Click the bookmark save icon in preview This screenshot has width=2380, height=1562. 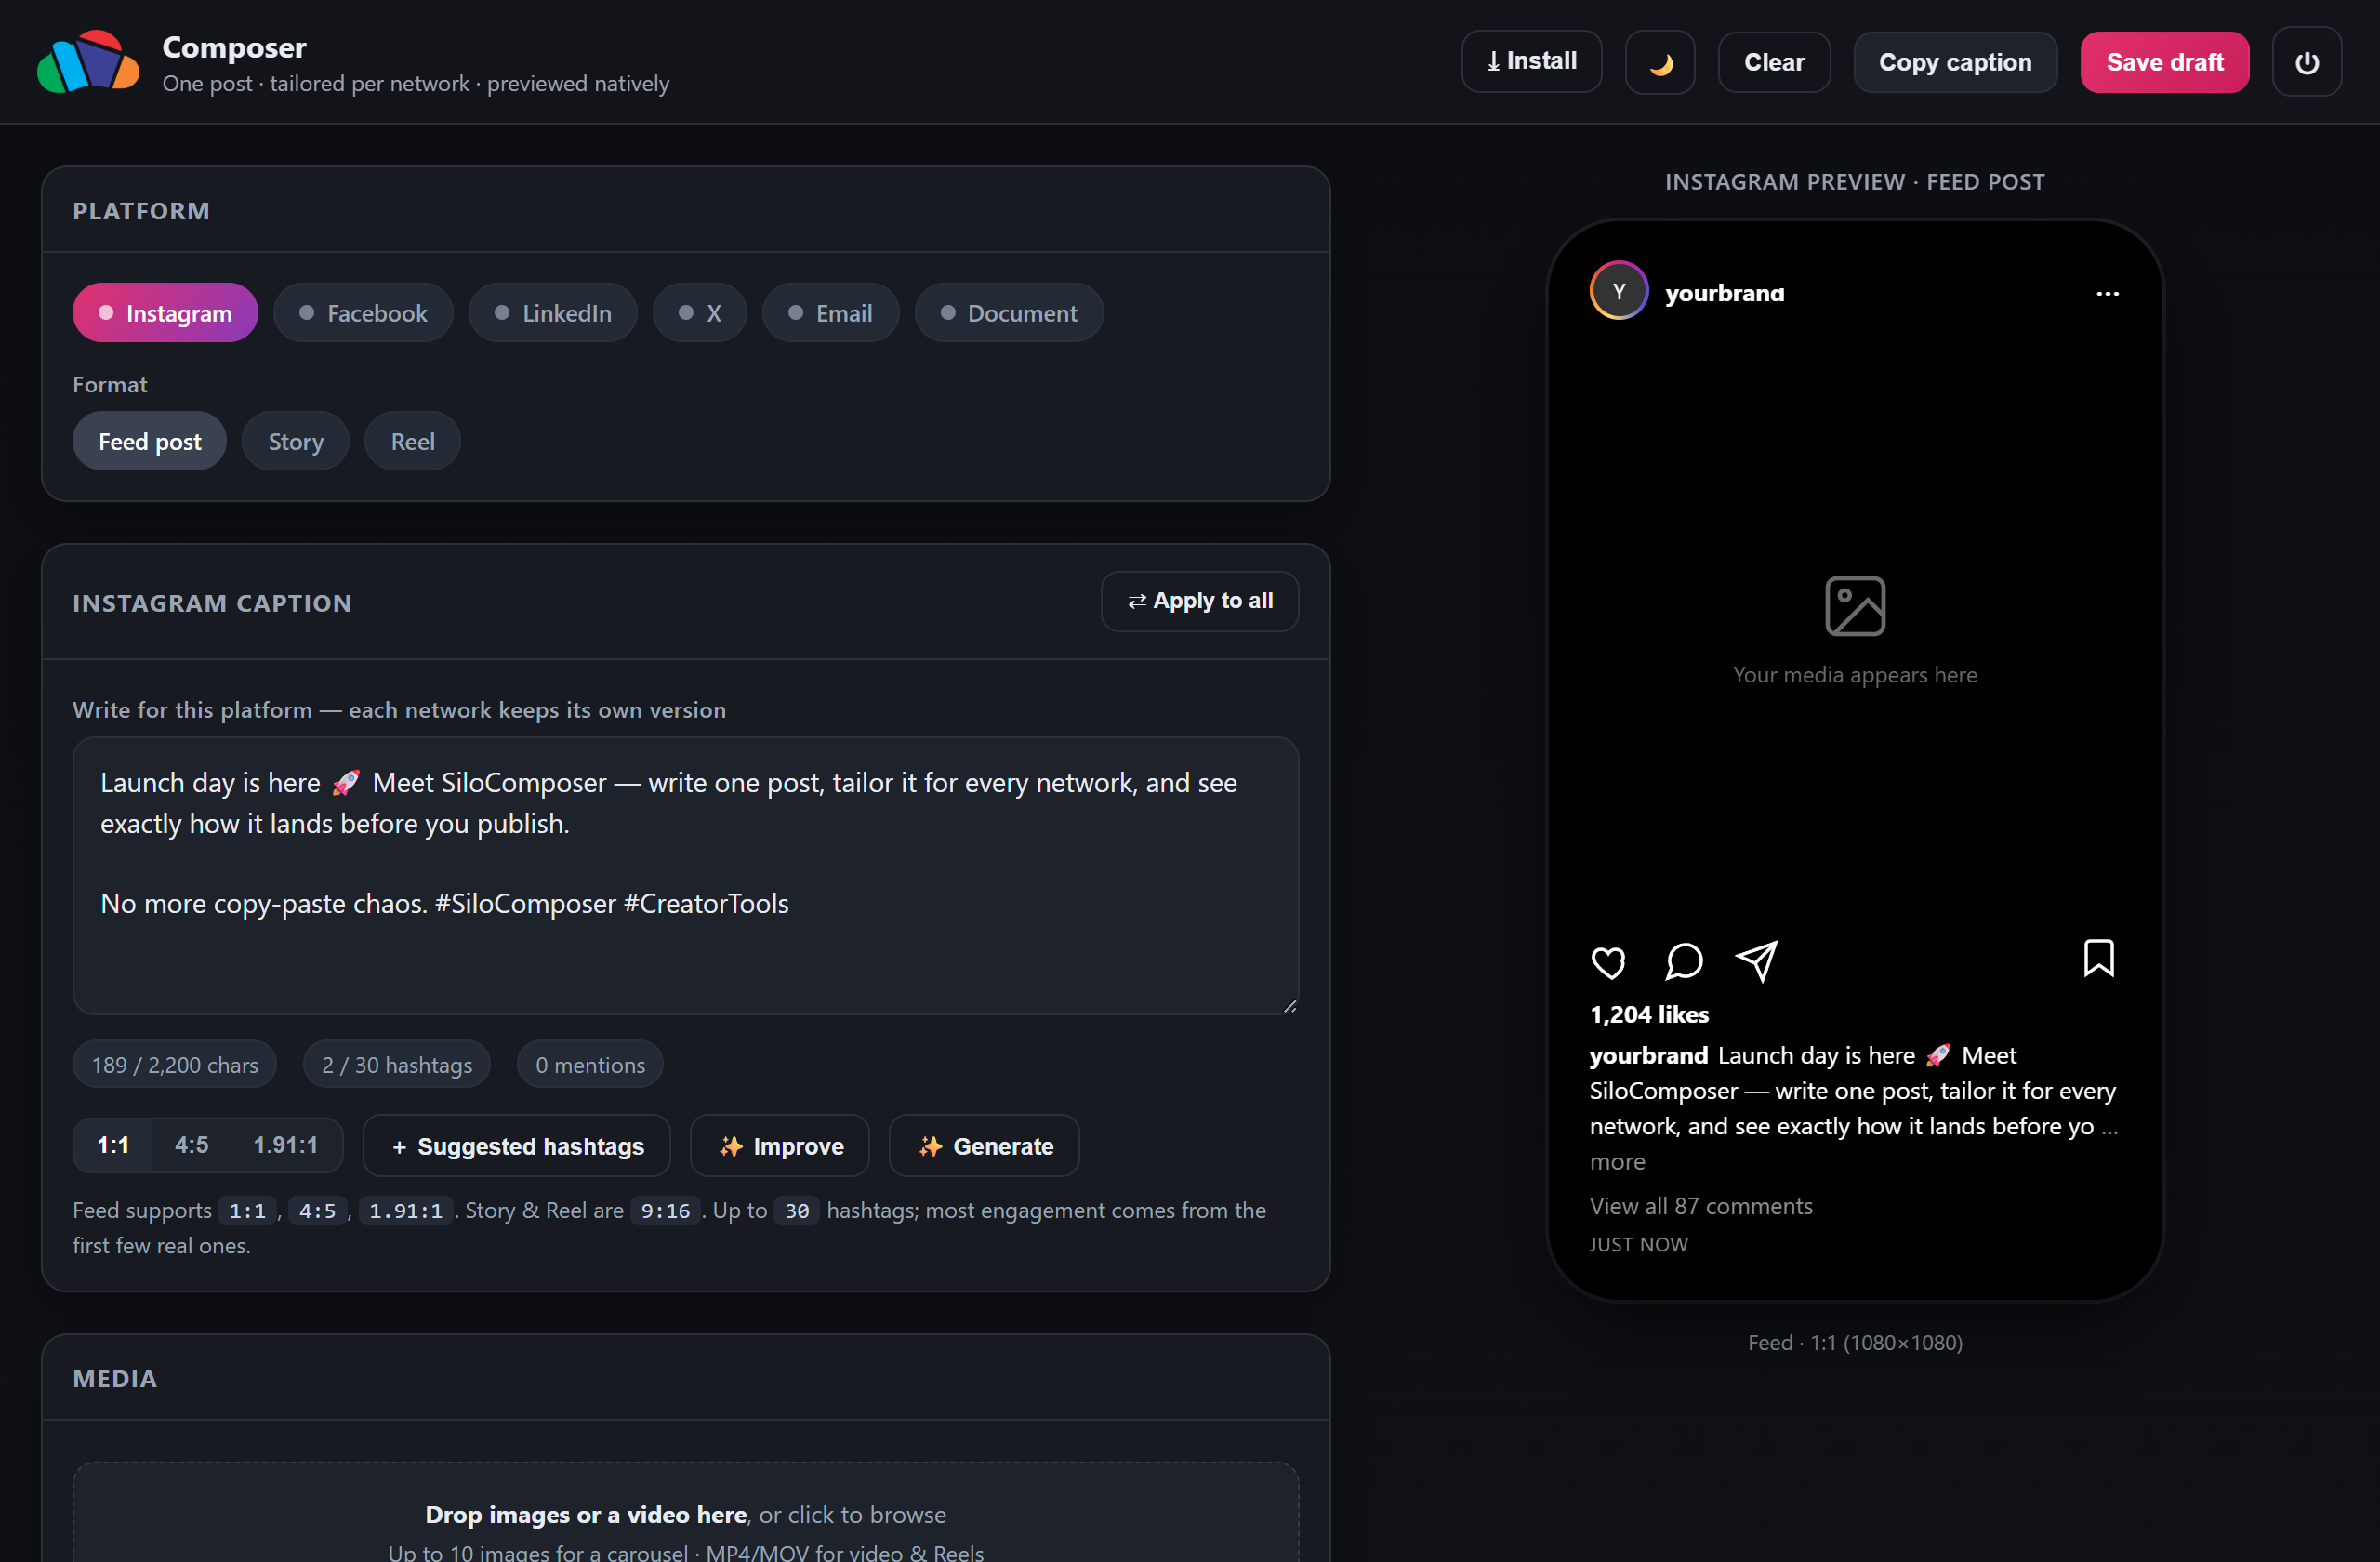click(x=2098, y=958)
